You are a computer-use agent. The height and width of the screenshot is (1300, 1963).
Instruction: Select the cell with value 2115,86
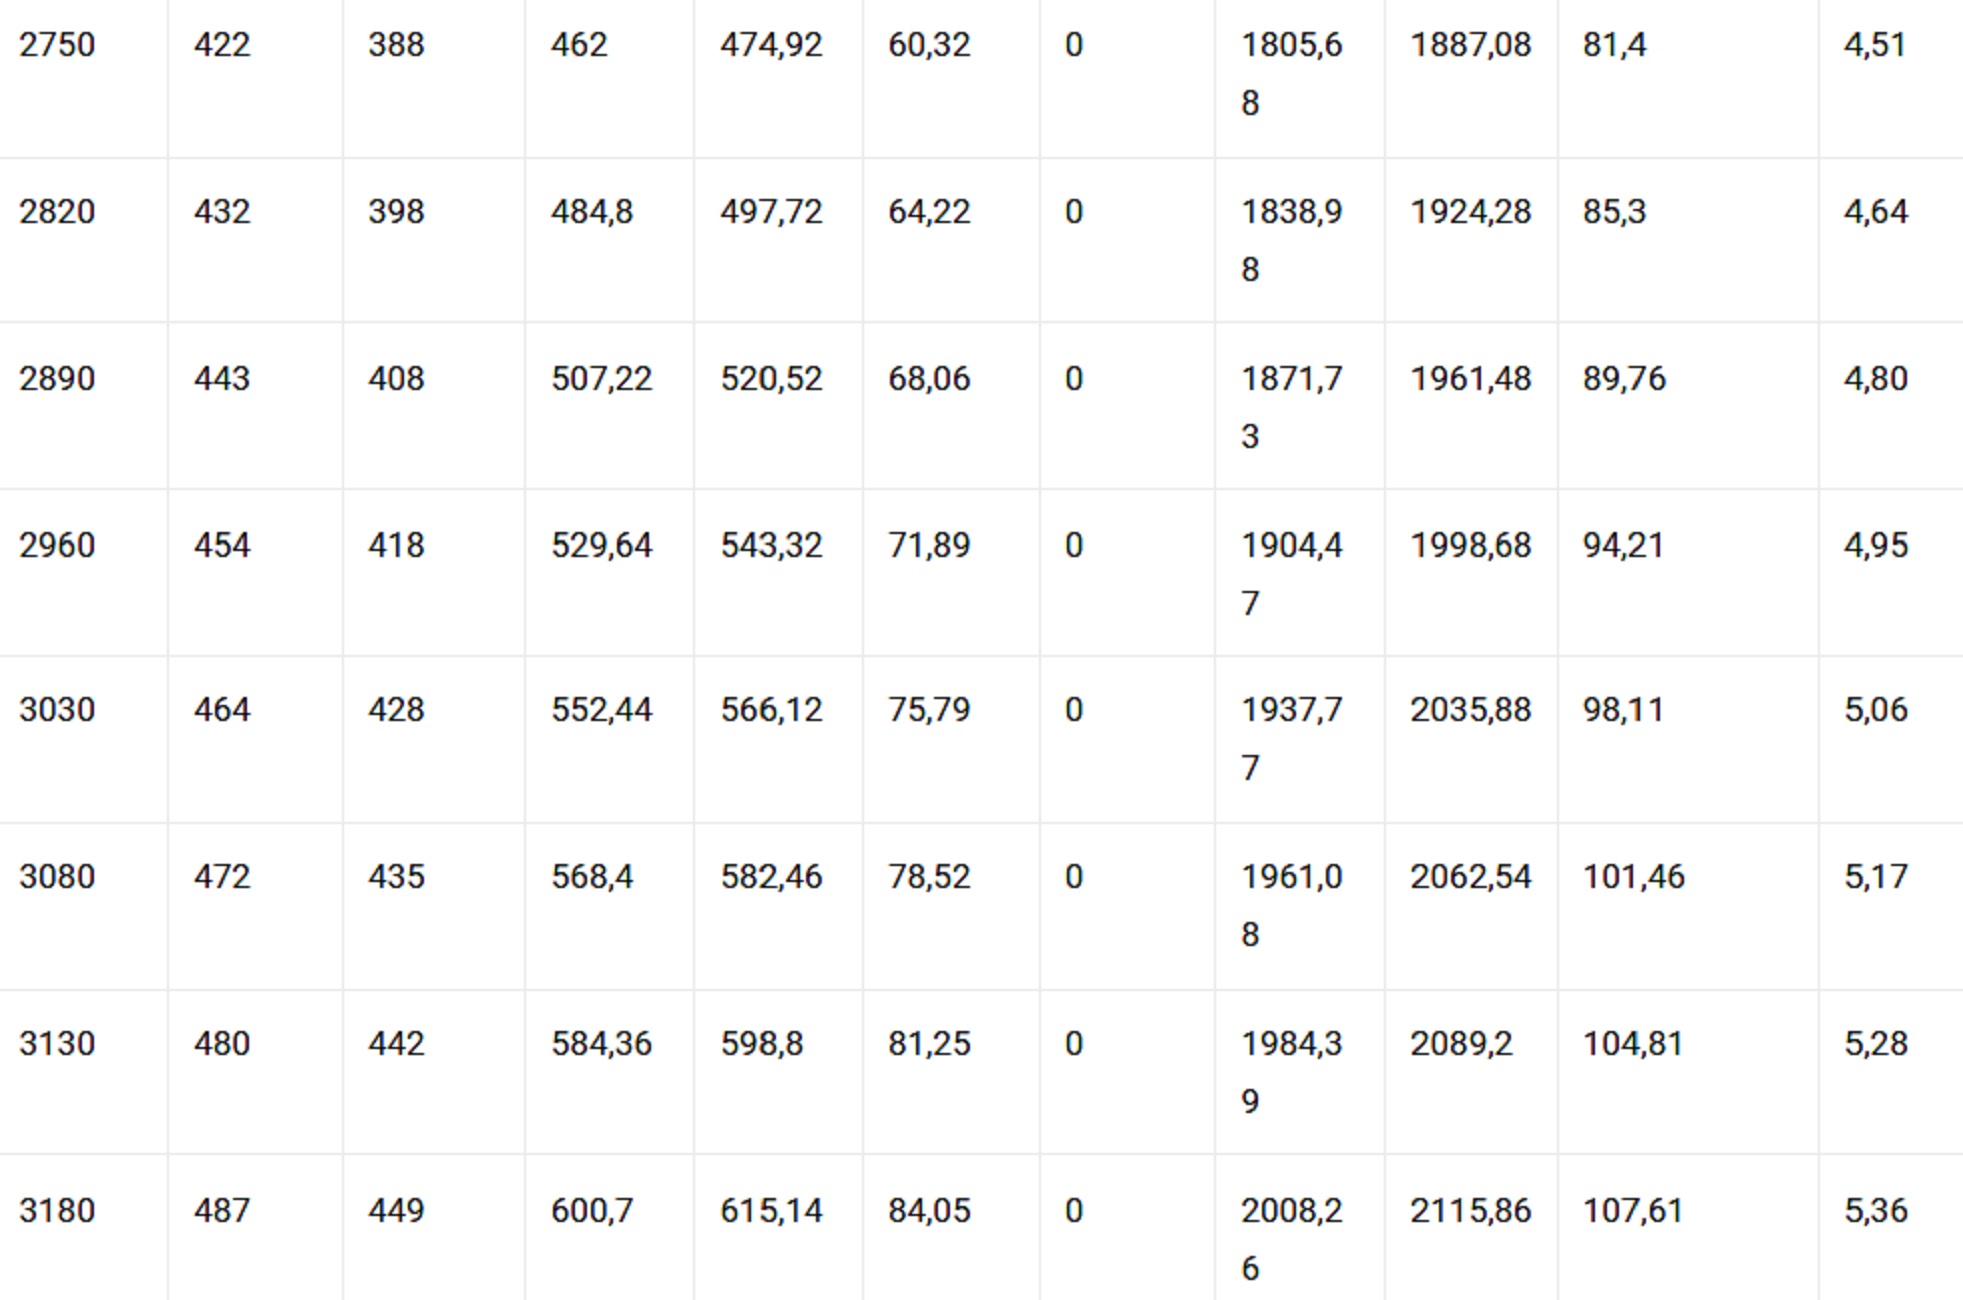coord(1470,1211)
